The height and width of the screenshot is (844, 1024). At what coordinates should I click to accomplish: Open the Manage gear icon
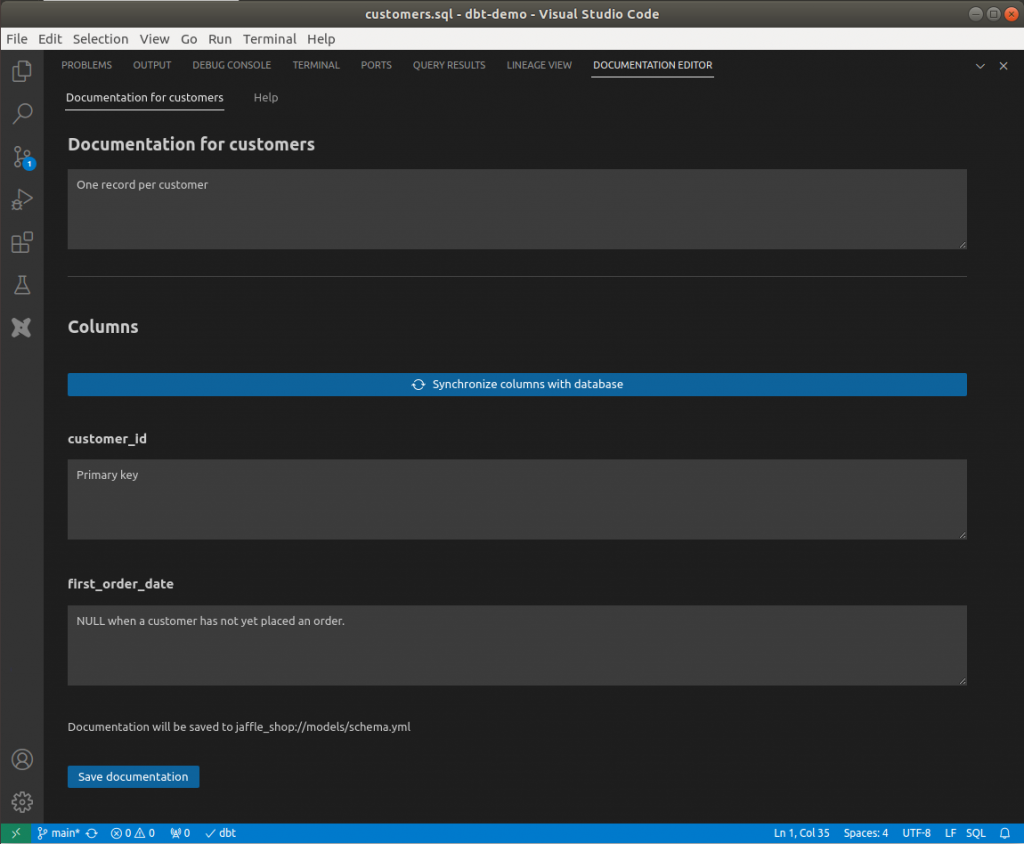pyautogui.click(x=22, y=802)
